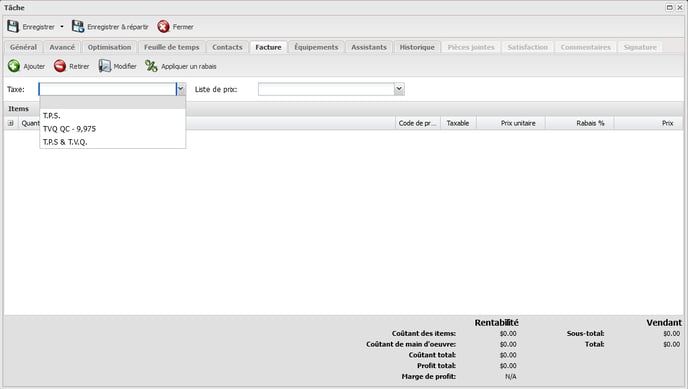The width and height of the screenshot is (688, 389).
Task: Maximize the Tâche window
Action: [670, 7]
